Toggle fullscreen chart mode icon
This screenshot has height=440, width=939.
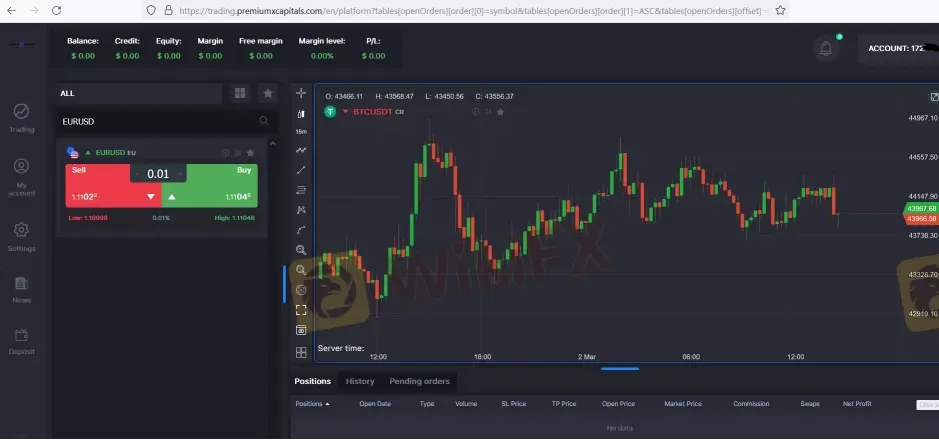pyautogui.click(x=301, y=310)
